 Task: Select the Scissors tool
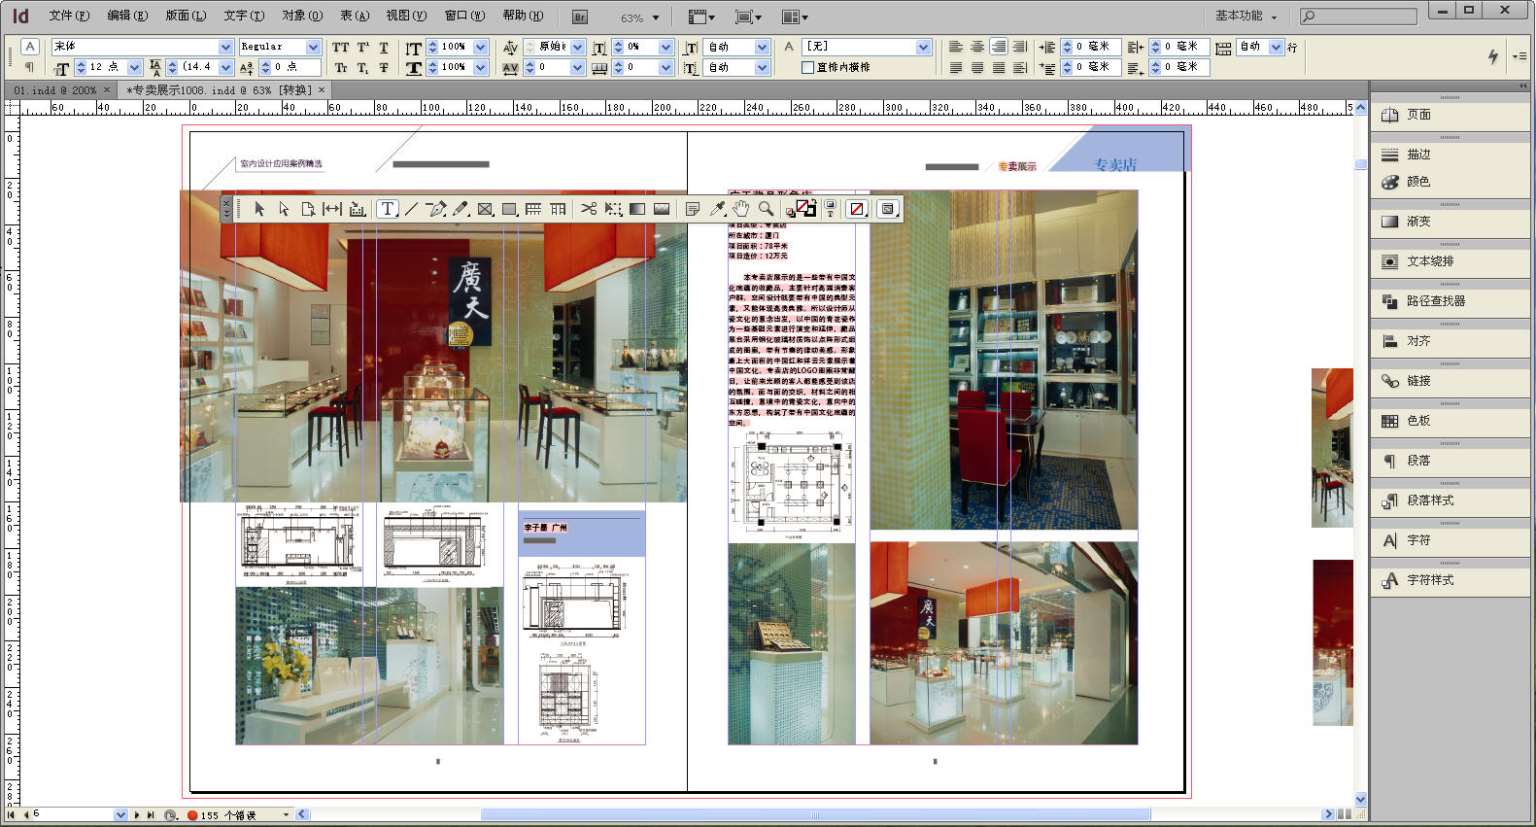click(588, 209)
